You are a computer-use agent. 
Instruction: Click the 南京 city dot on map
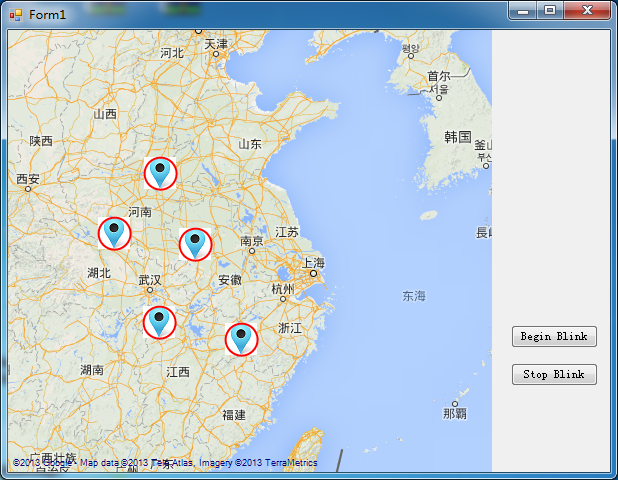click(252, 251)
